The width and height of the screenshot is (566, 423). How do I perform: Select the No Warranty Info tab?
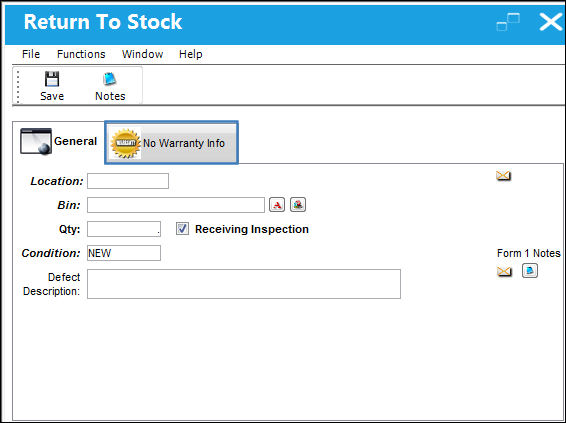(171, 143)
